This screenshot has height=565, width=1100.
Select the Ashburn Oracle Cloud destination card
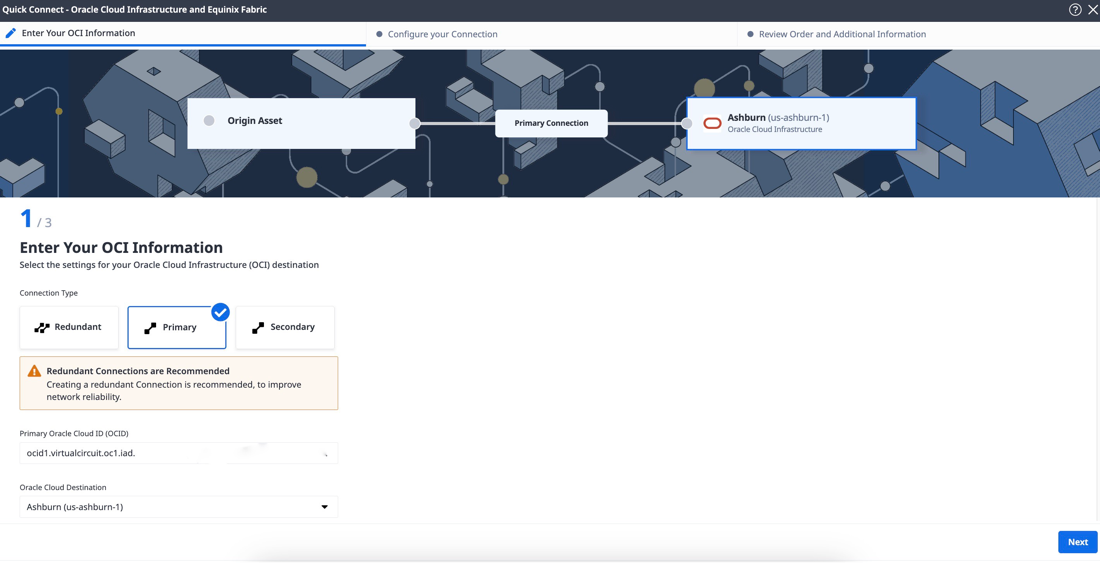click(801, 124)
